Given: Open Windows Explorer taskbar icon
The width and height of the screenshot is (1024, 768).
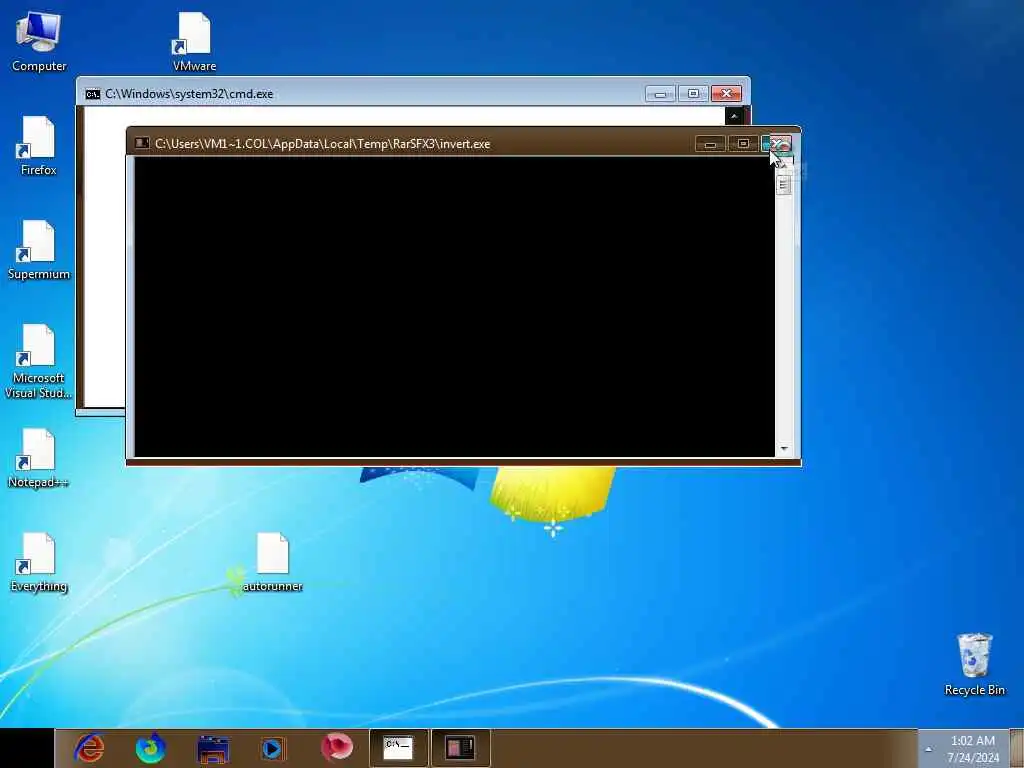Looking at the screenshot, I should point(213,748).
